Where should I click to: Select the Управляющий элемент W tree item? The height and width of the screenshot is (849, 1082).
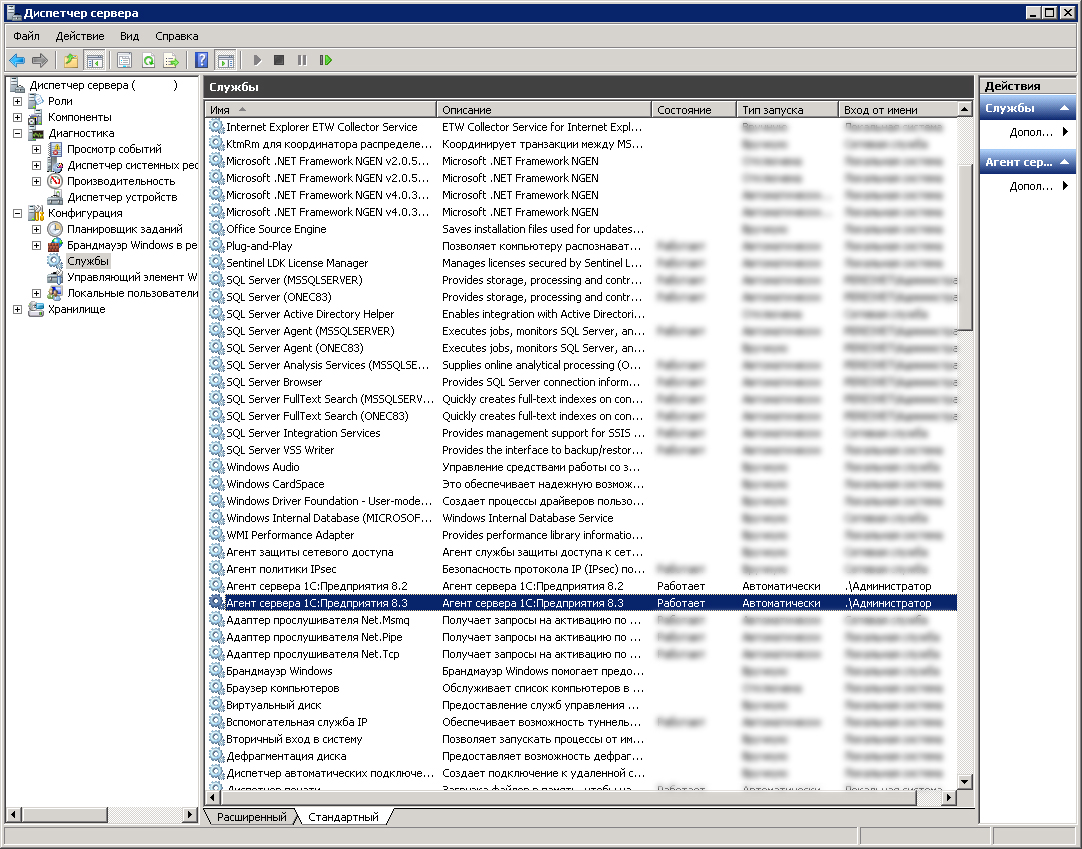(131, 277)
